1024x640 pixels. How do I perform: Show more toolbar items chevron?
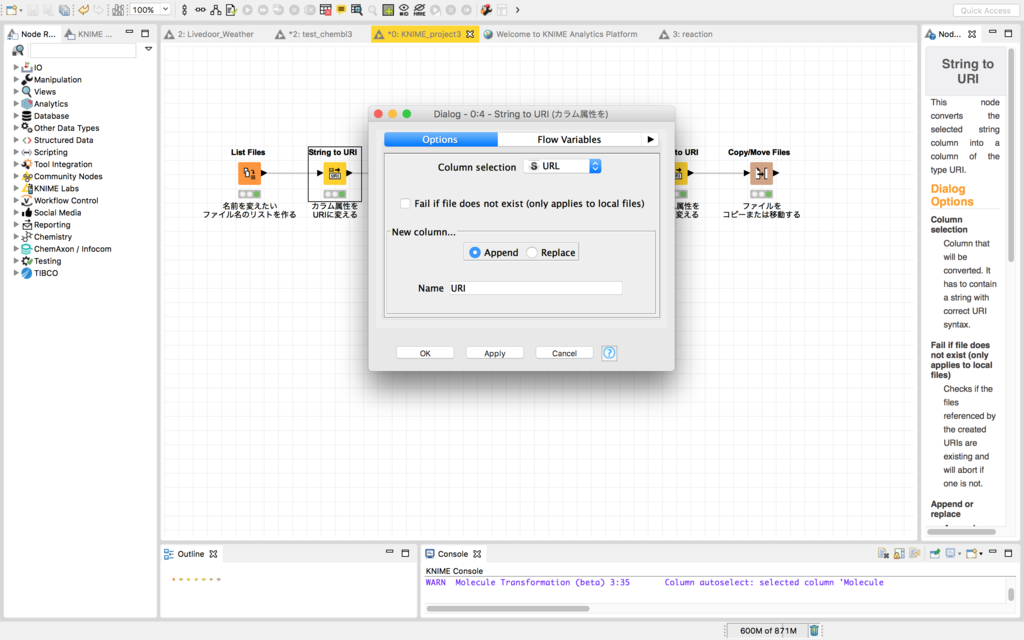coord(517,10)
